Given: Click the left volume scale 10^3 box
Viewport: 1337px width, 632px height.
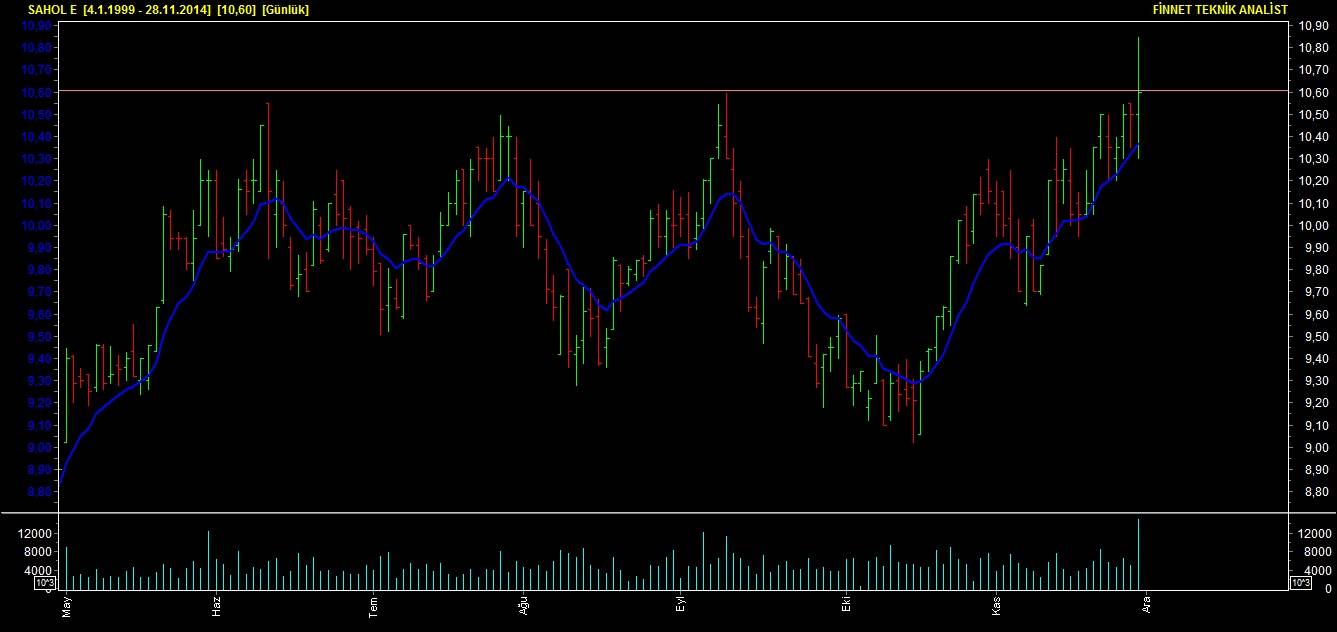Looking at the screenshot, I should (x=45, y=582).
